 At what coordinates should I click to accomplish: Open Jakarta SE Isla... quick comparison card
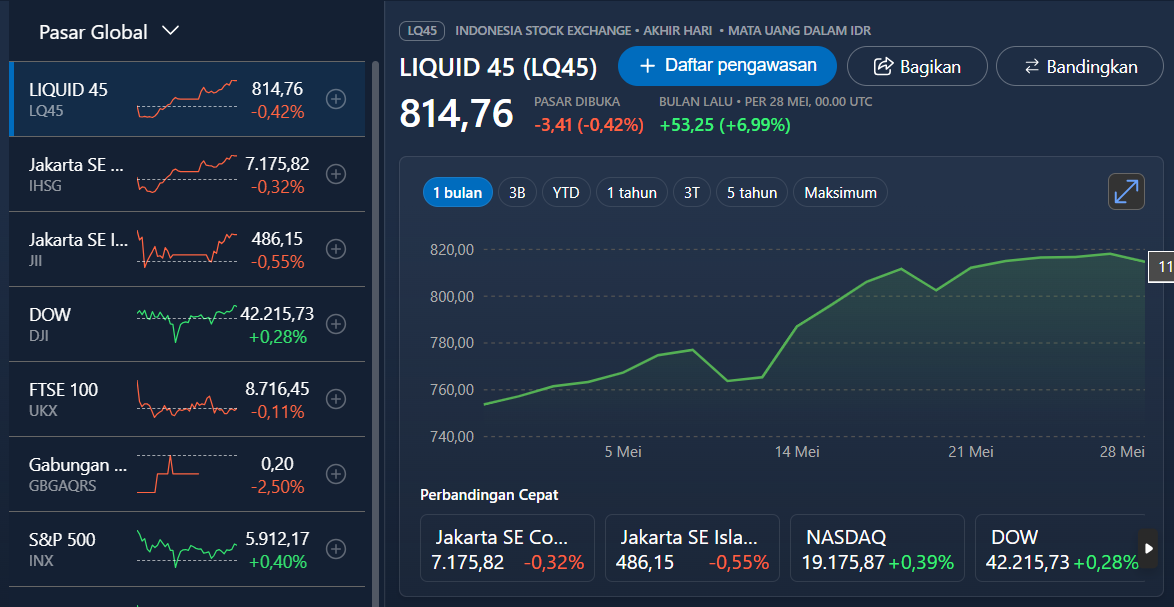click(x=692, y=548)
